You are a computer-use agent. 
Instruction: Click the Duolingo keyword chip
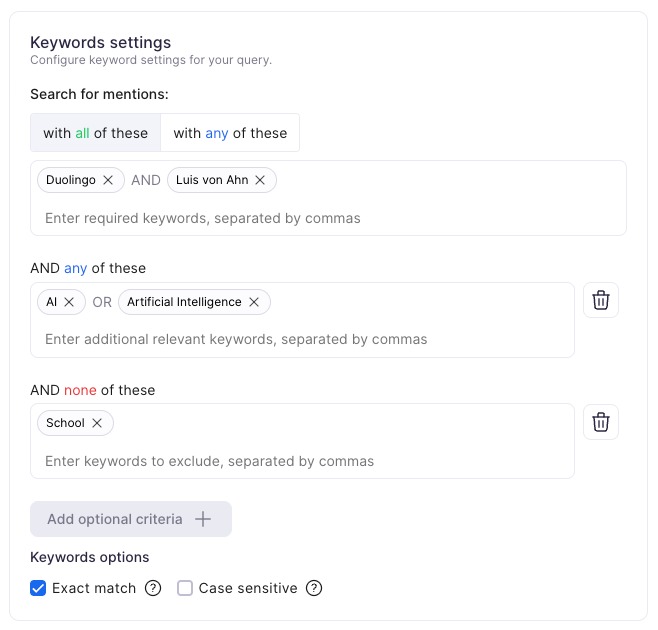click(x=70, y=180)
